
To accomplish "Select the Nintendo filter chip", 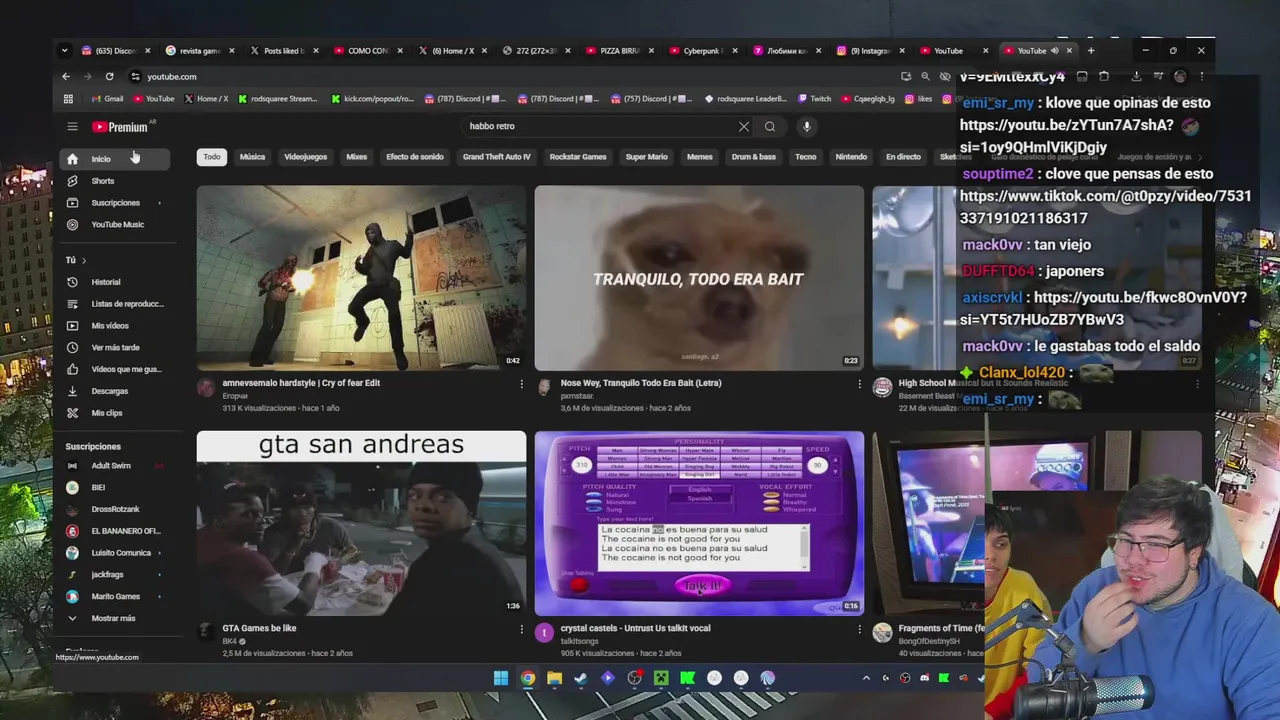I will pos(851,157).
